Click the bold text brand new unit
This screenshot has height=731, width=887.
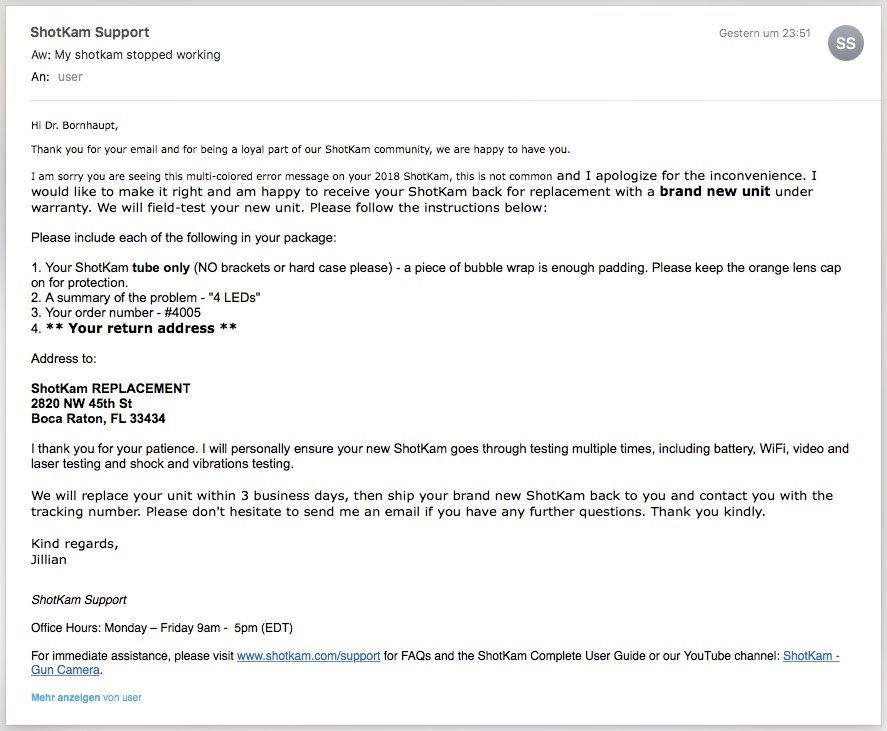714,191
